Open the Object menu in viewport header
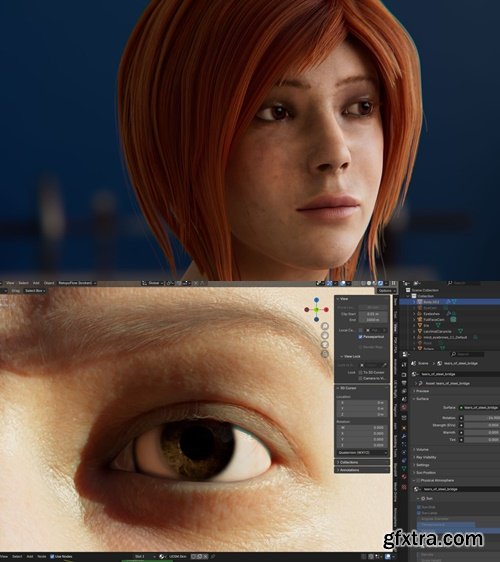The height and width of the screenshot is (562, 500). [49, 283]
